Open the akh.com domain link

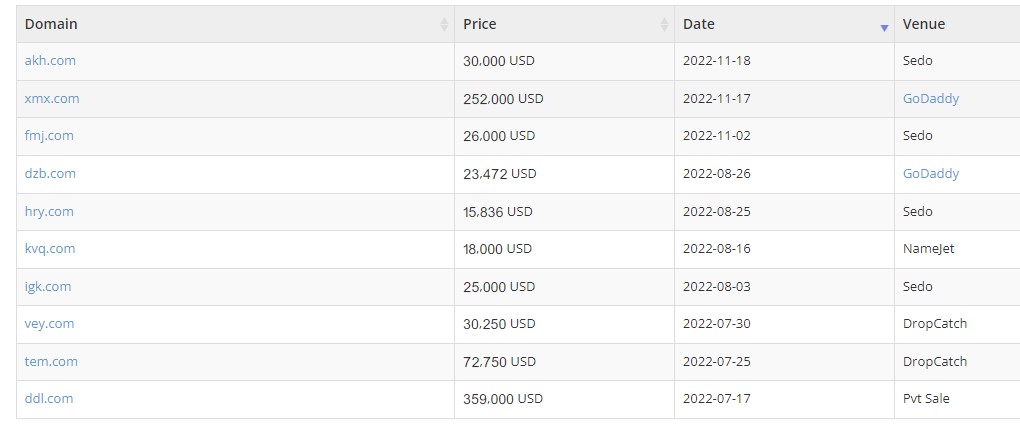click(50, 61)
